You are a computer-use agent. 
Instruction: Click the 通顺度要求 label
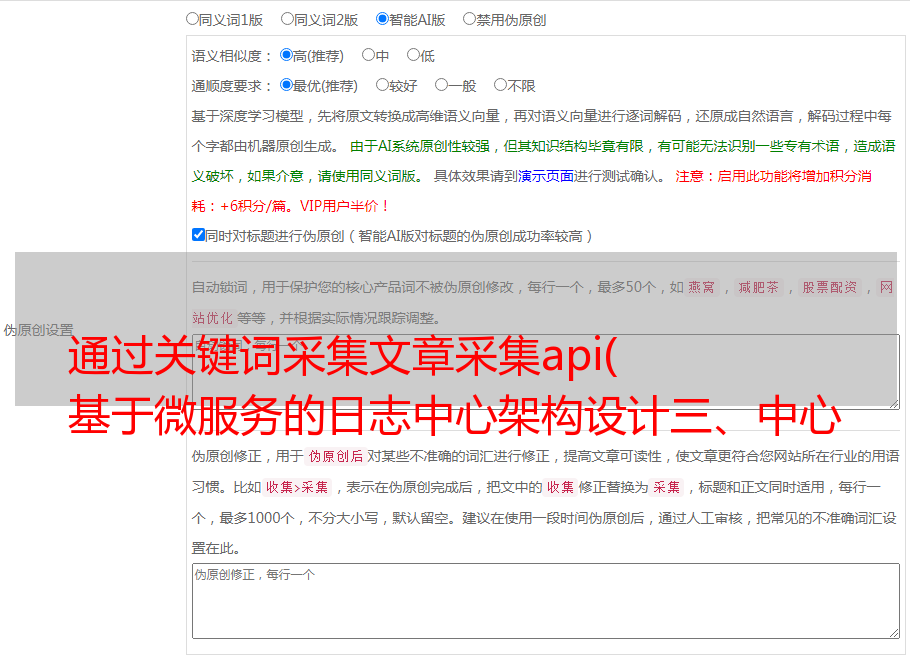click(231, 86)
